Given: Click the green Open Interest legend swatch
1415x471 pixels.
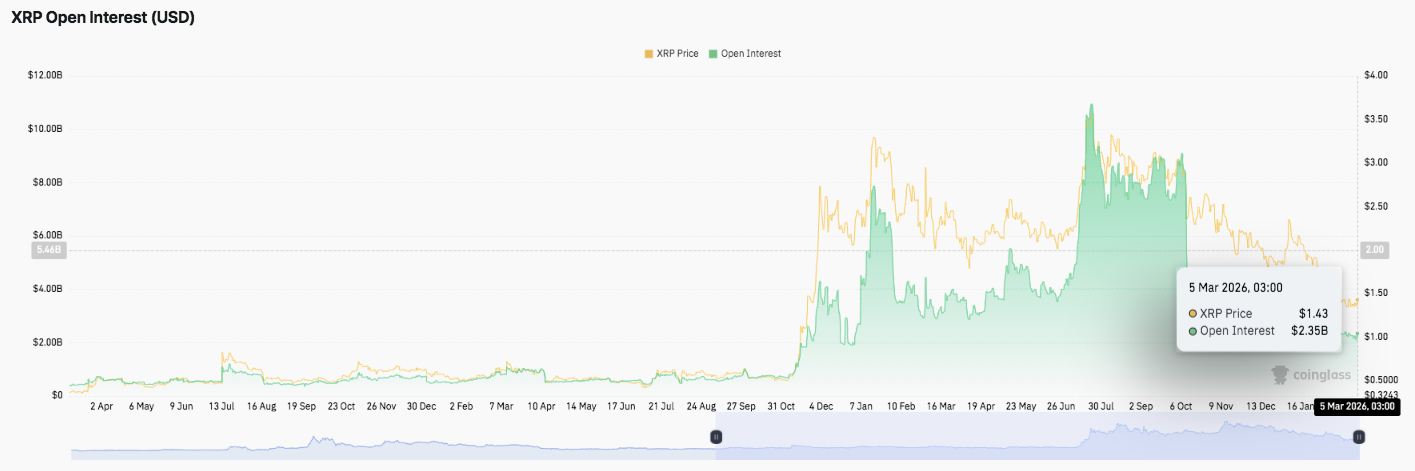Looking at the screenshot, I should coord(713,53).
